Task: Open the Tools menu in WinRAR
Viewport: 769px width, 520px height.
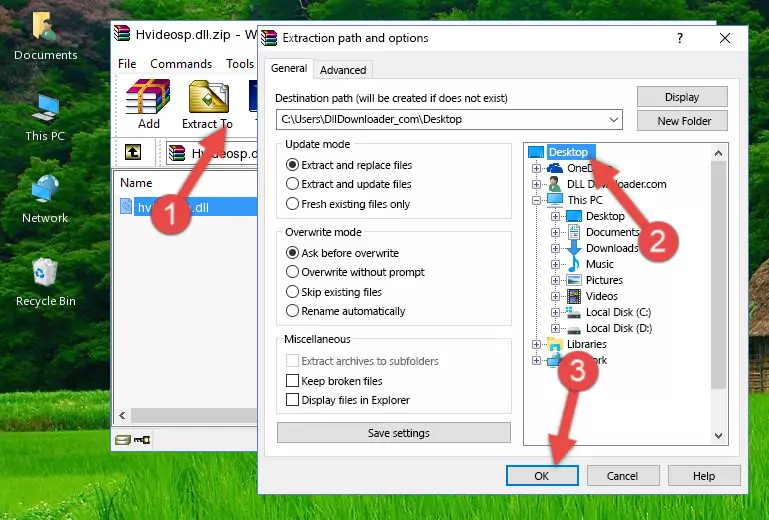Action: pyautogui.click(x=240, y=64)
